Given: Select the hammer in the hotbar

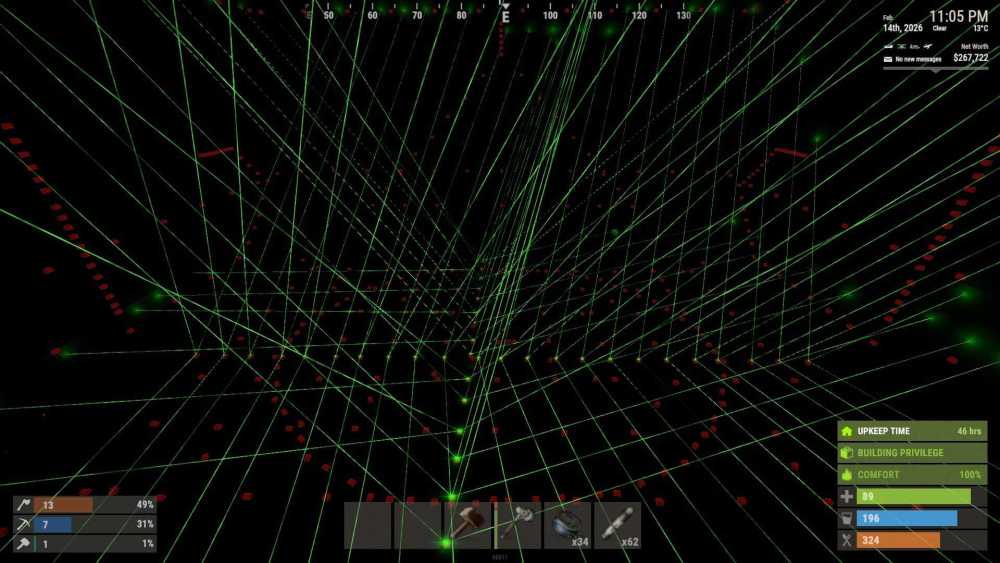Looking at the screenshot, I should click(468, 525).
